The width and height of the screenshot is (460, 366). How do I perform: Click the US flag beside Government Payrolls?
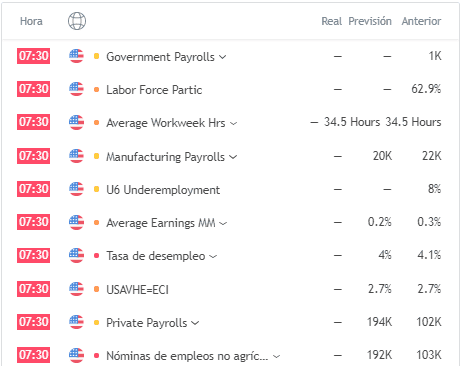[76, 56]
